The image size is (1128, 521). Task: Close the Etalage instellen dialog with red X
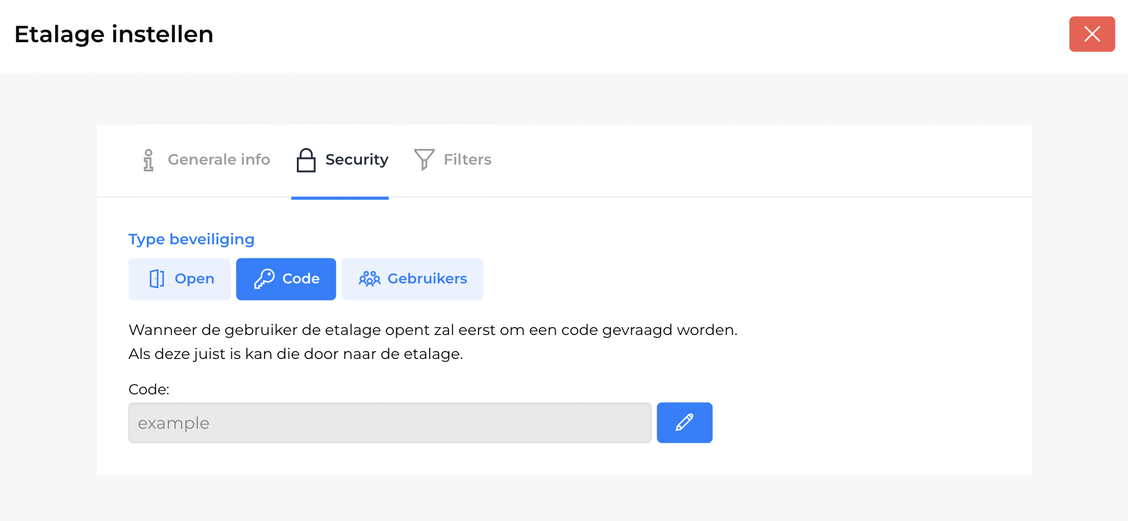click(1091, 34)
